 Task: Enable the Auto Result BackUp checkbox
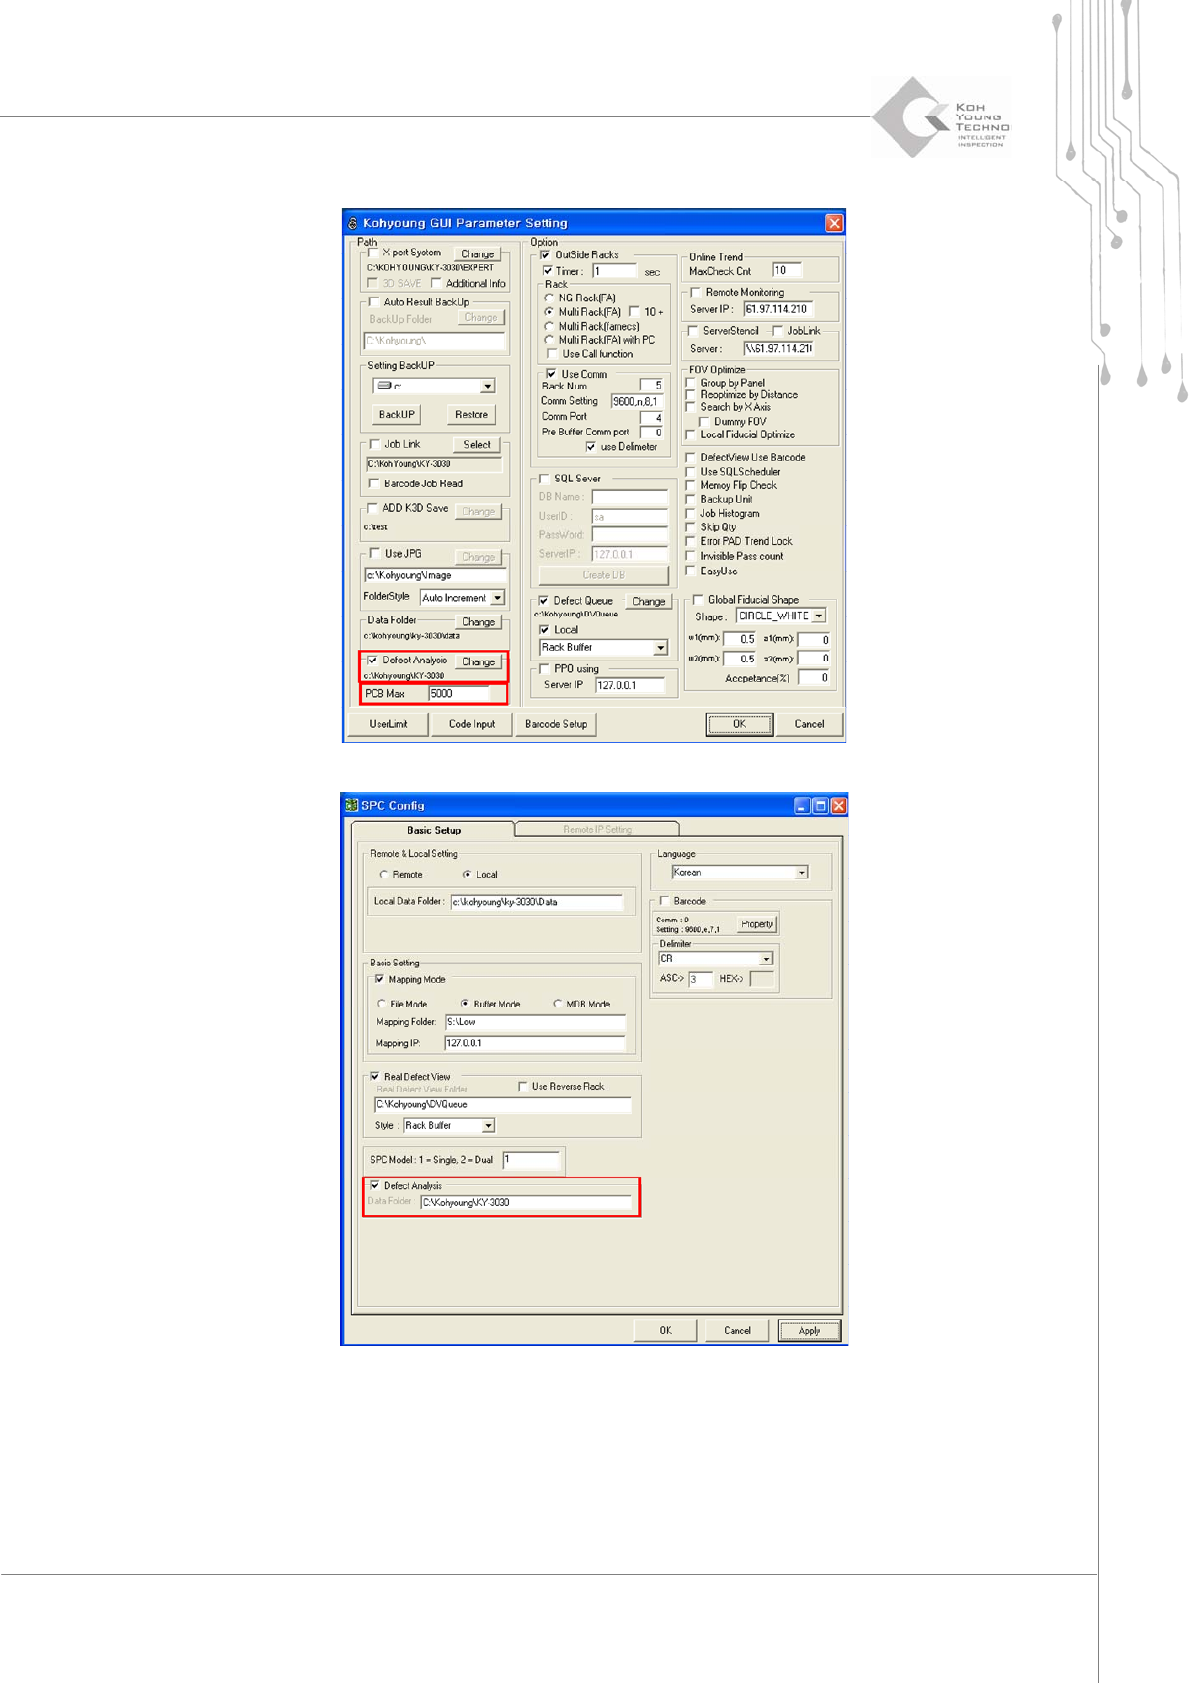374,302
